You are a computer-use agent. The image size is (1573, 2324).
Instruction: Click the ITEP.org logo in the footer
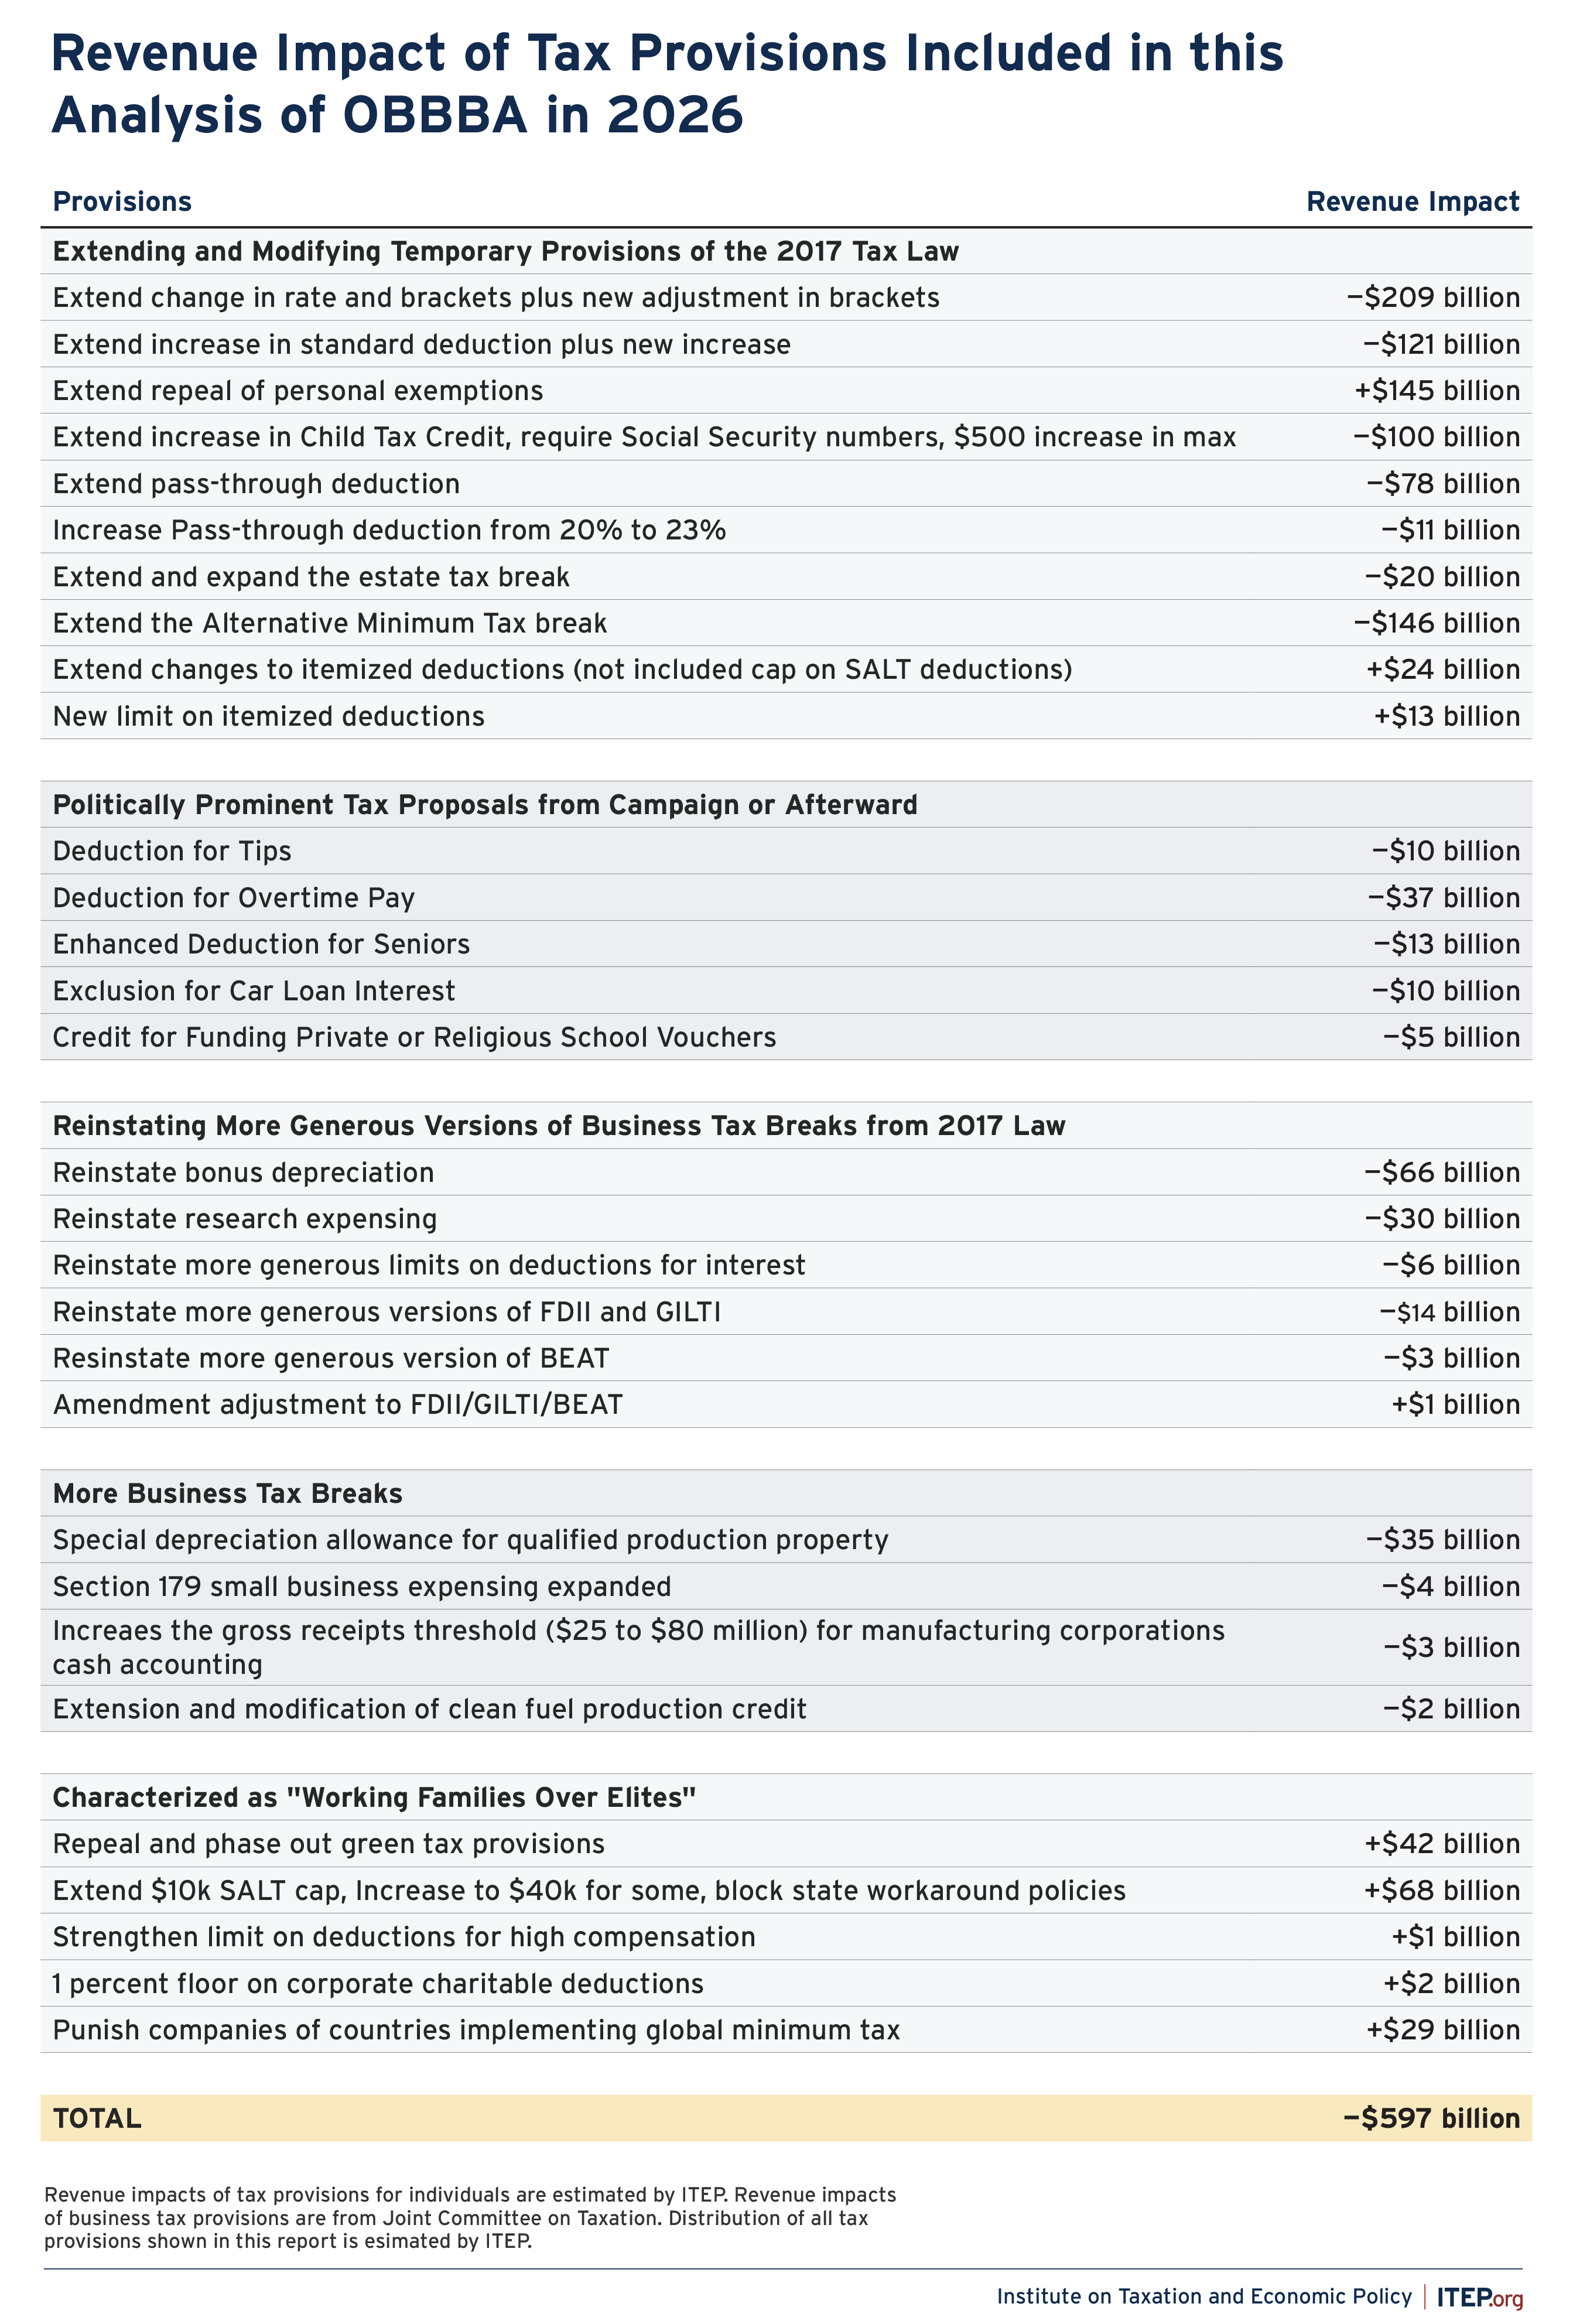1479,2296
